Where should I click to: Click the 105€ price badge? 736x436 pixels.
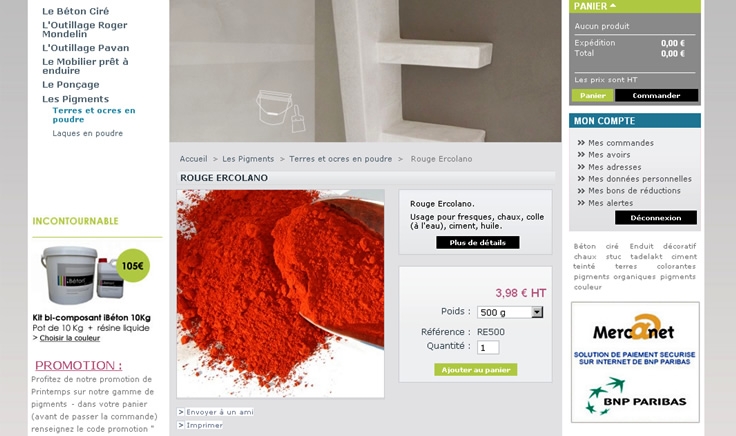133,266
